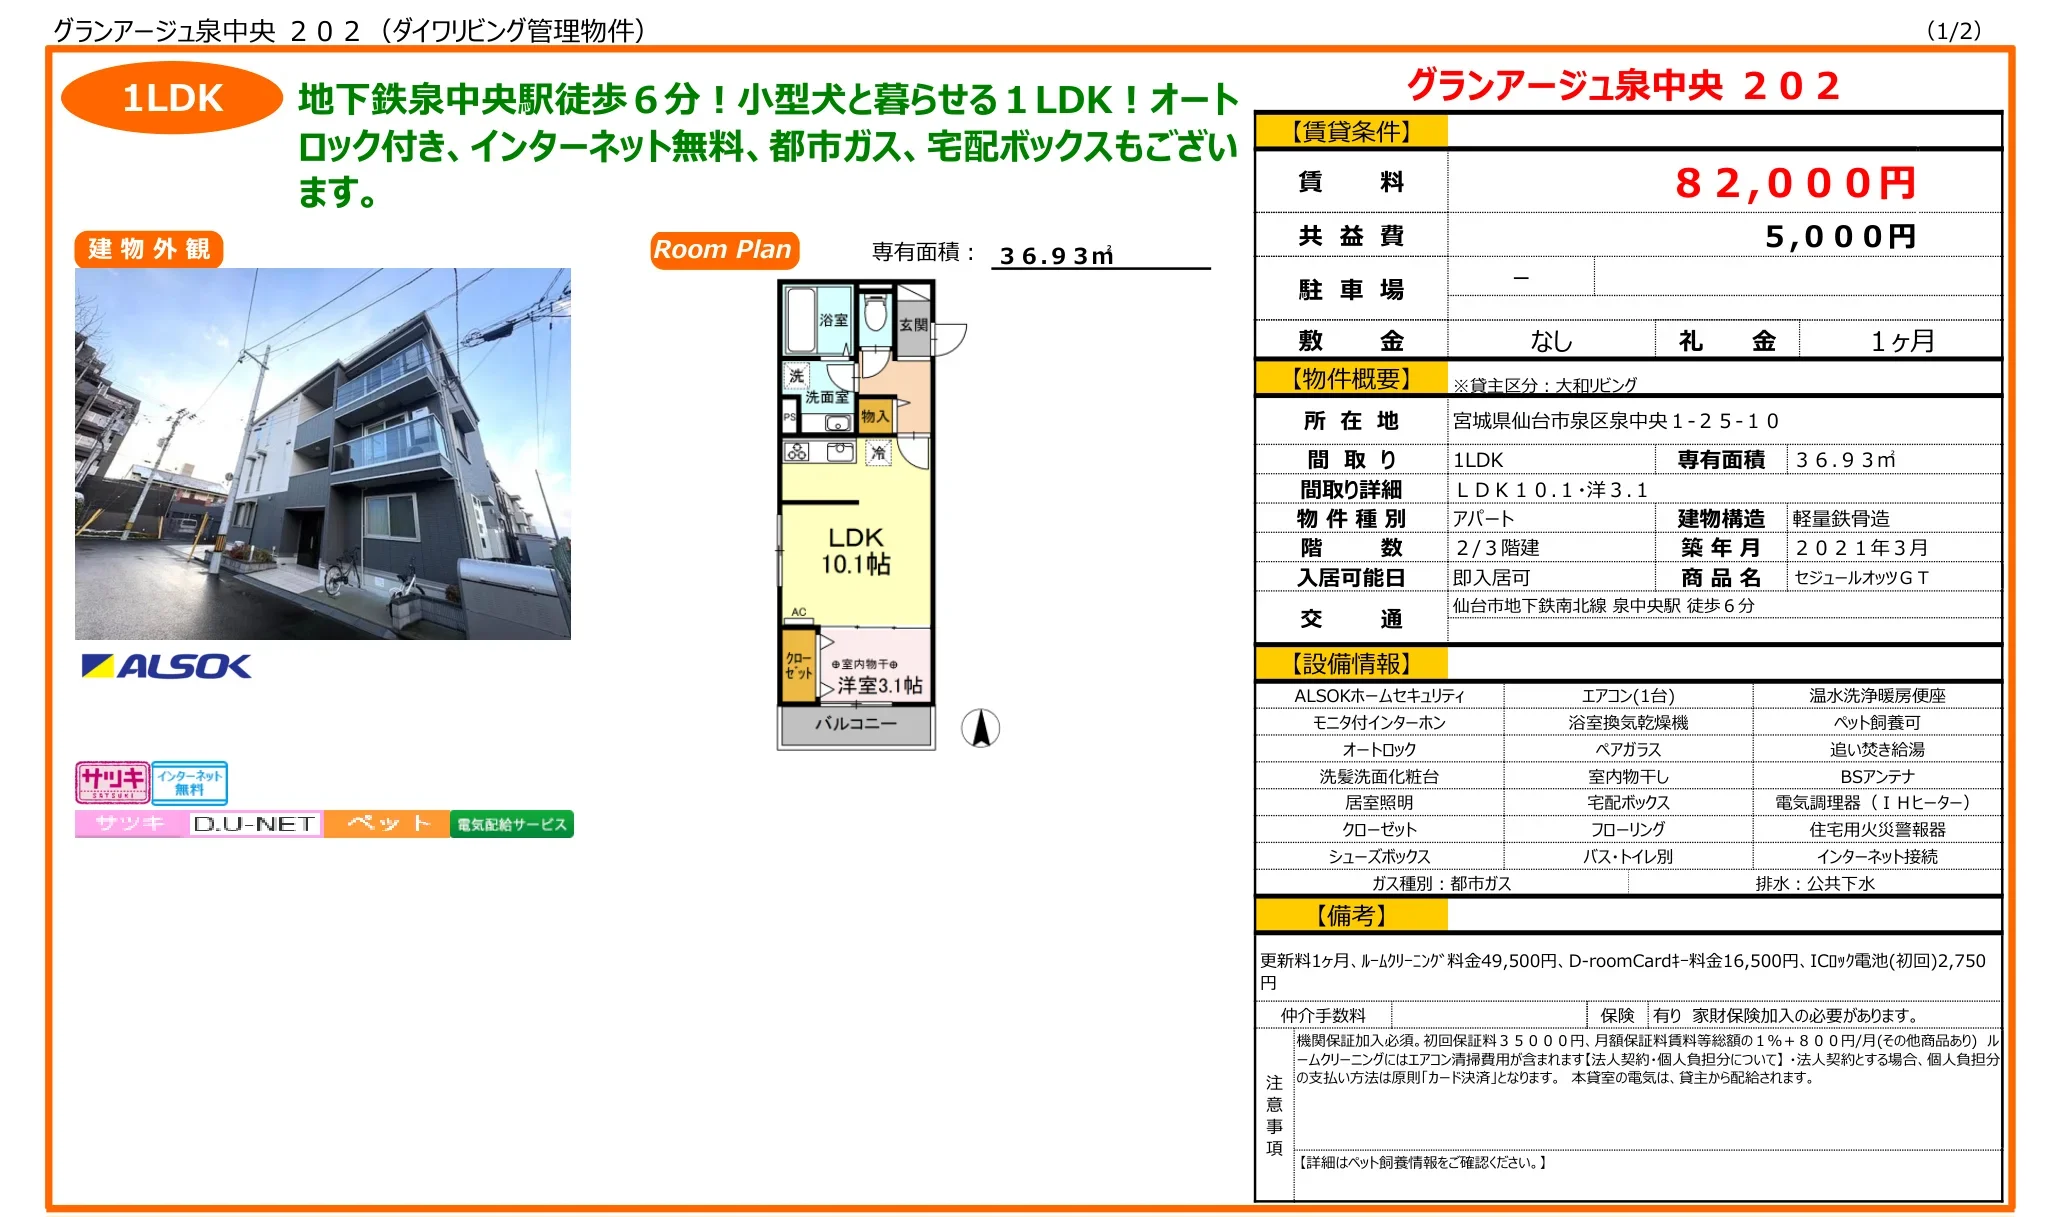Click インターネット接続 in equipment list

(1877, 857)
